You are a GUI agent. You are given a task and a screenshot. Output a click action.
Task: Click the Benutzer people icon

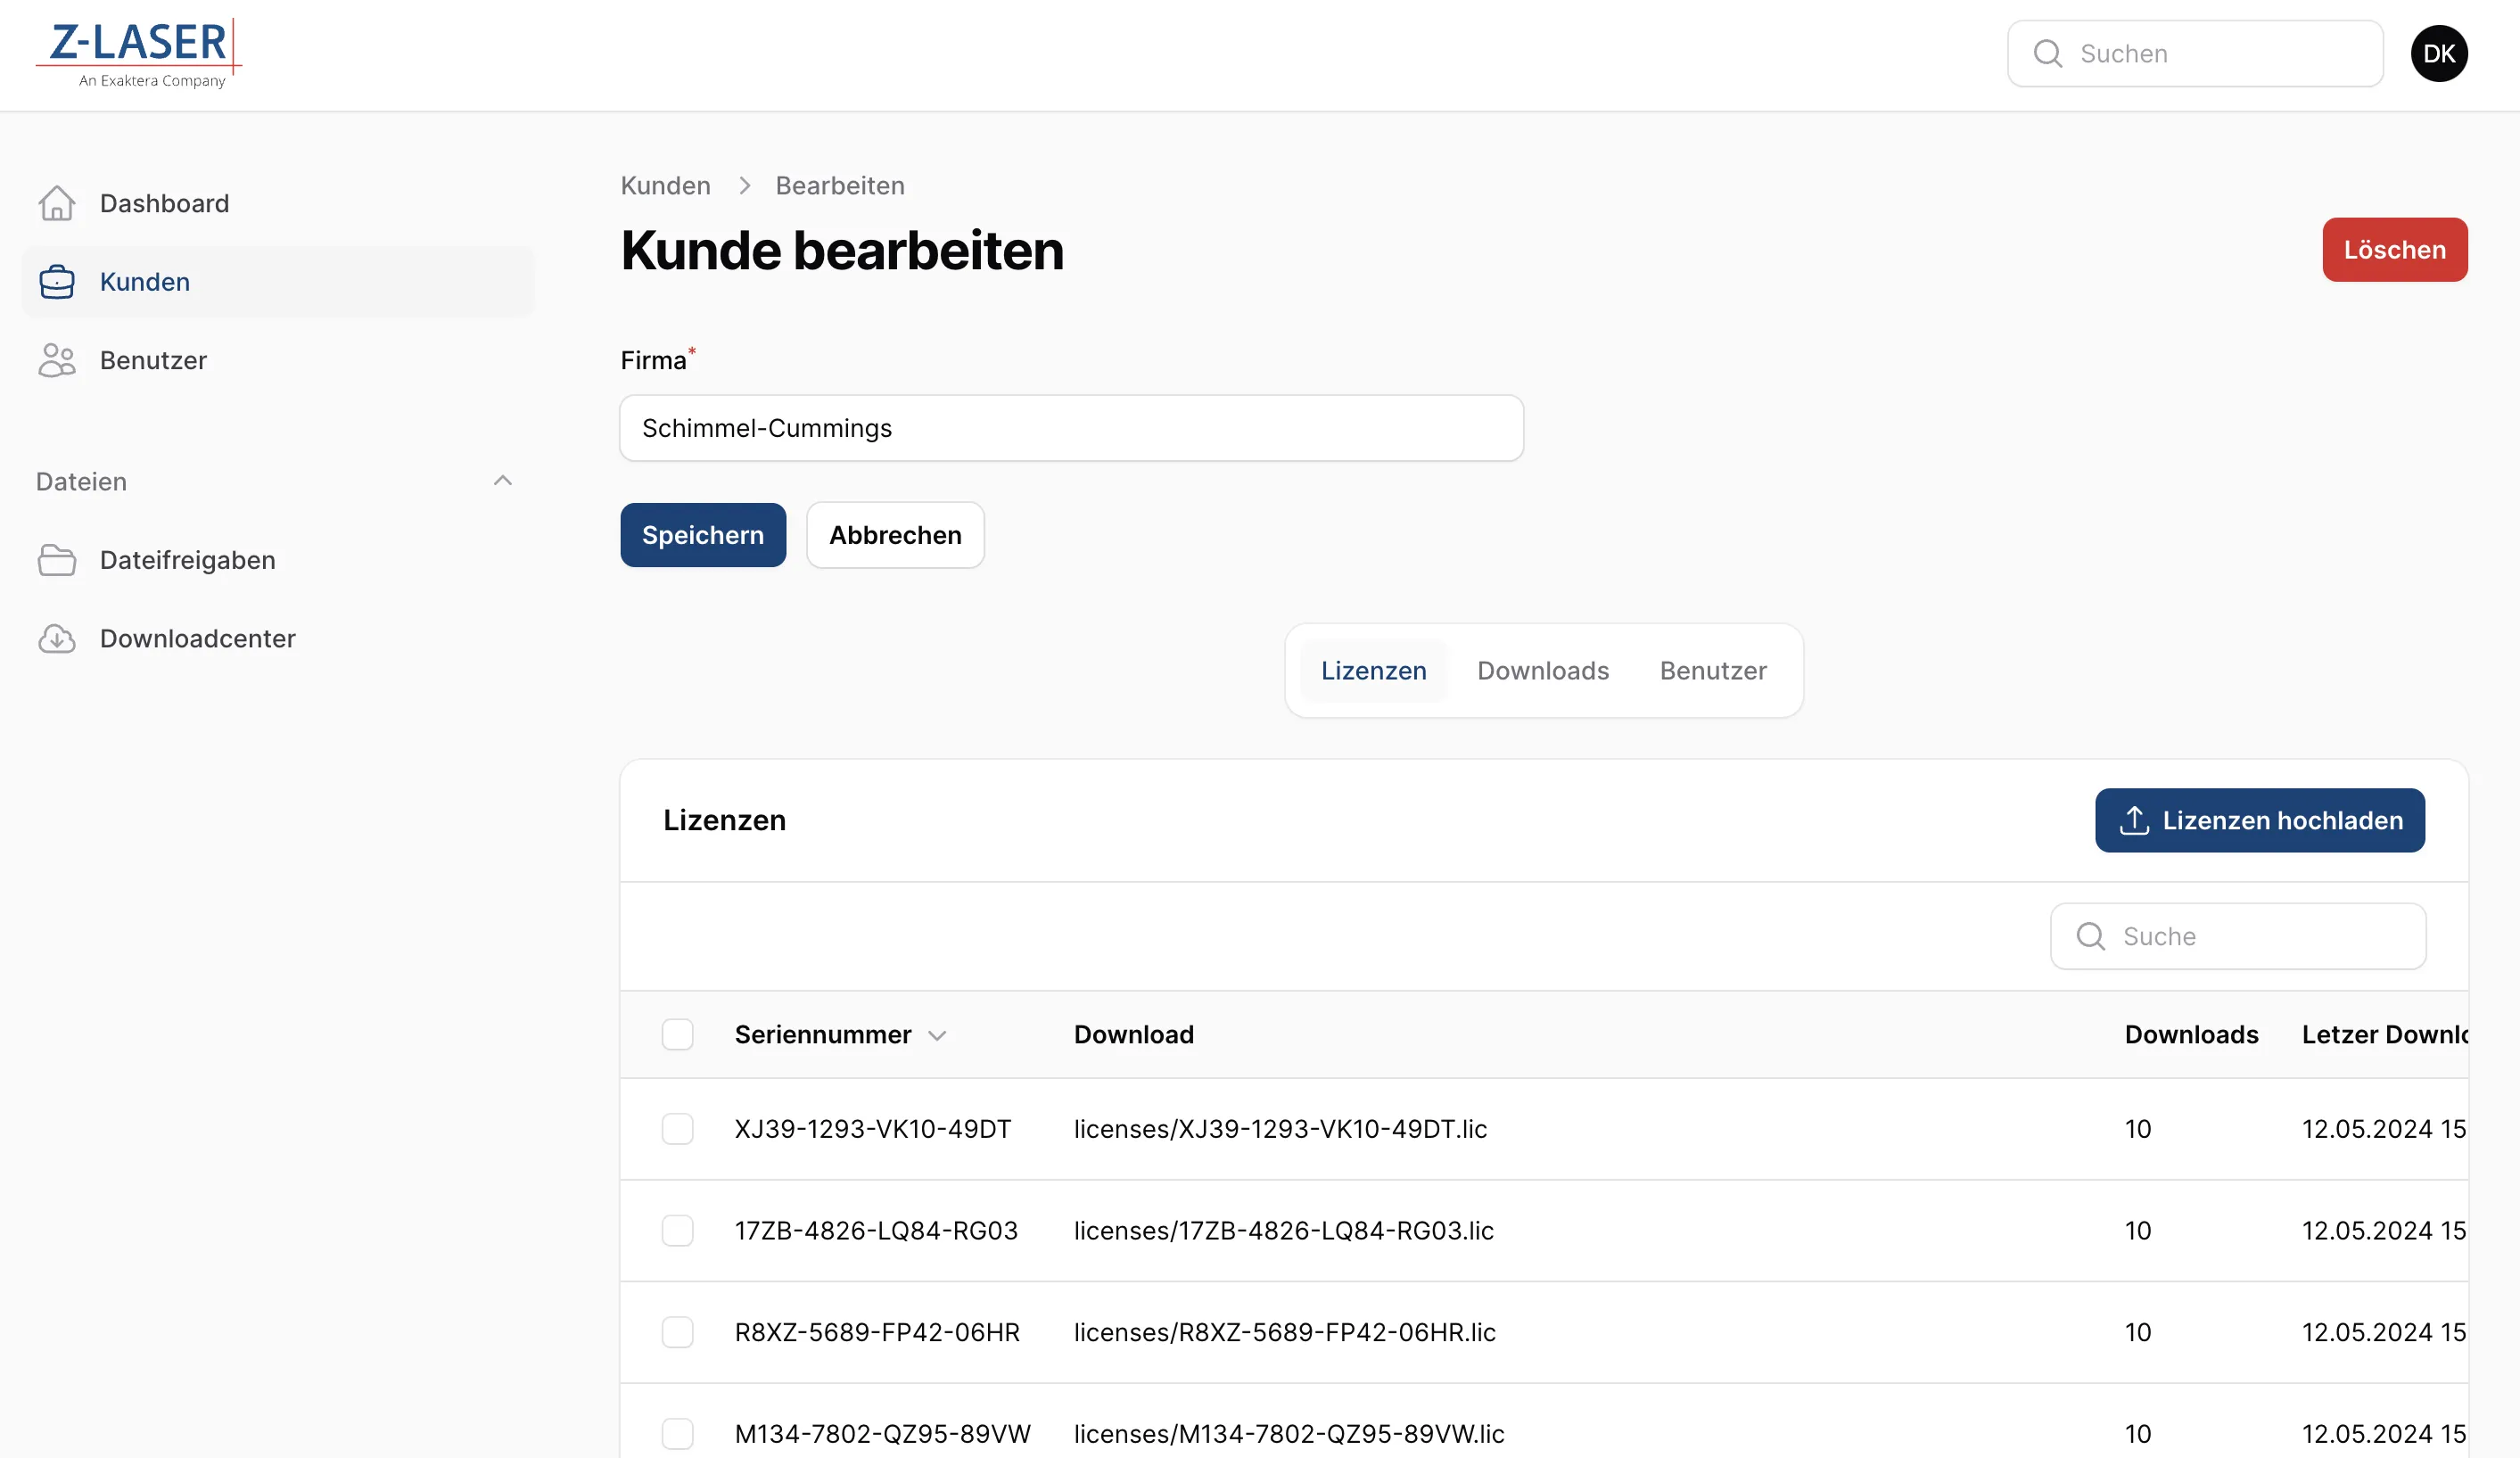57,360
